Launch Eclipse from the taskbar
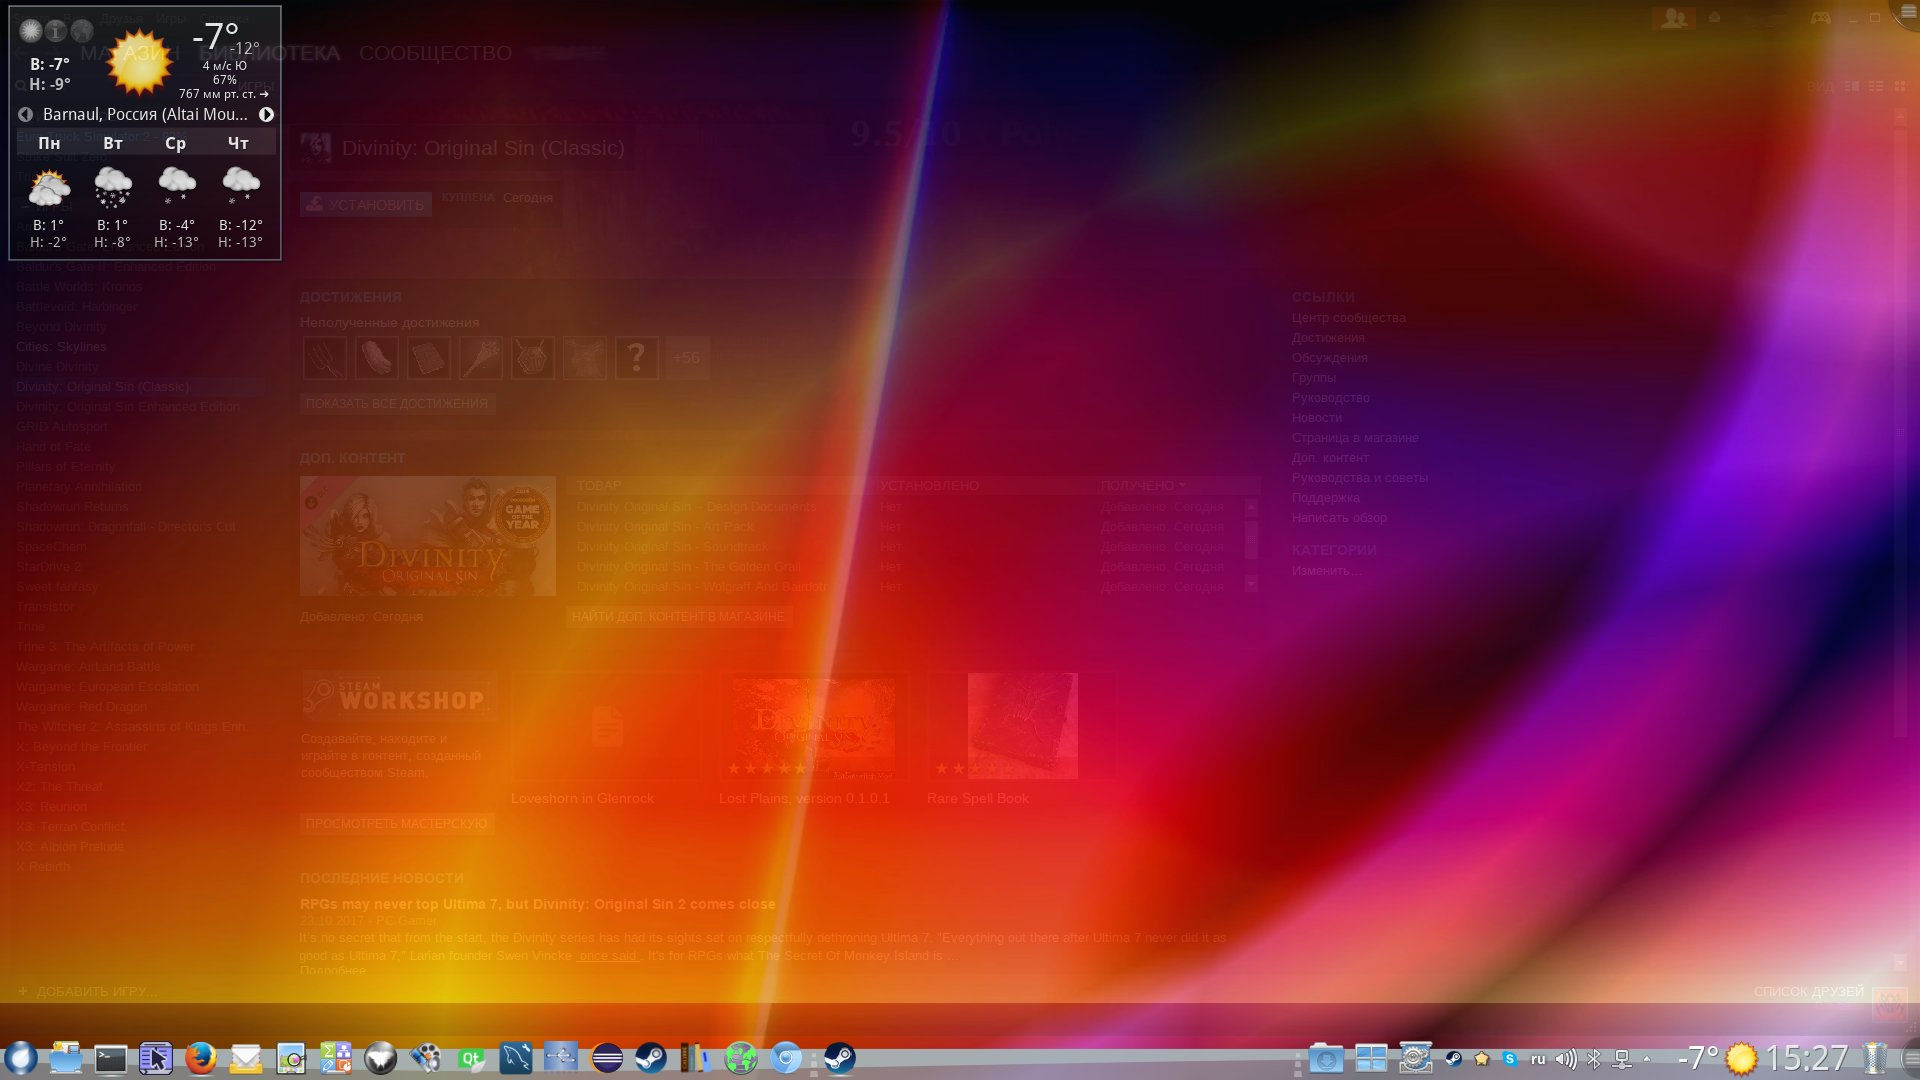Image resolution: width=1920 pixels, height=1080 pixels. (607, 1058)
